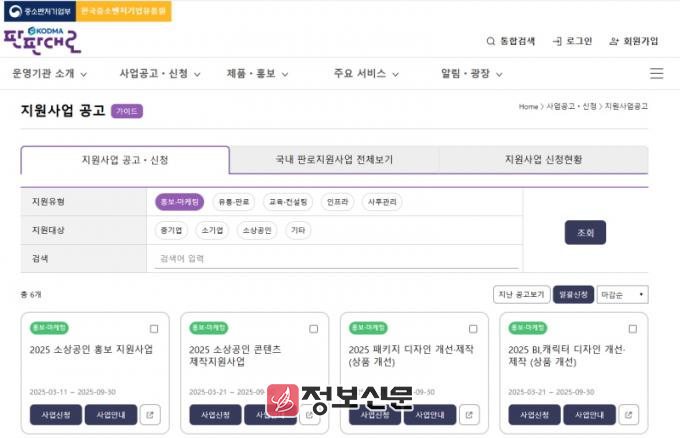
Task: Click the 판판대로 KODMA logo
Action: (x=42, y=40)
